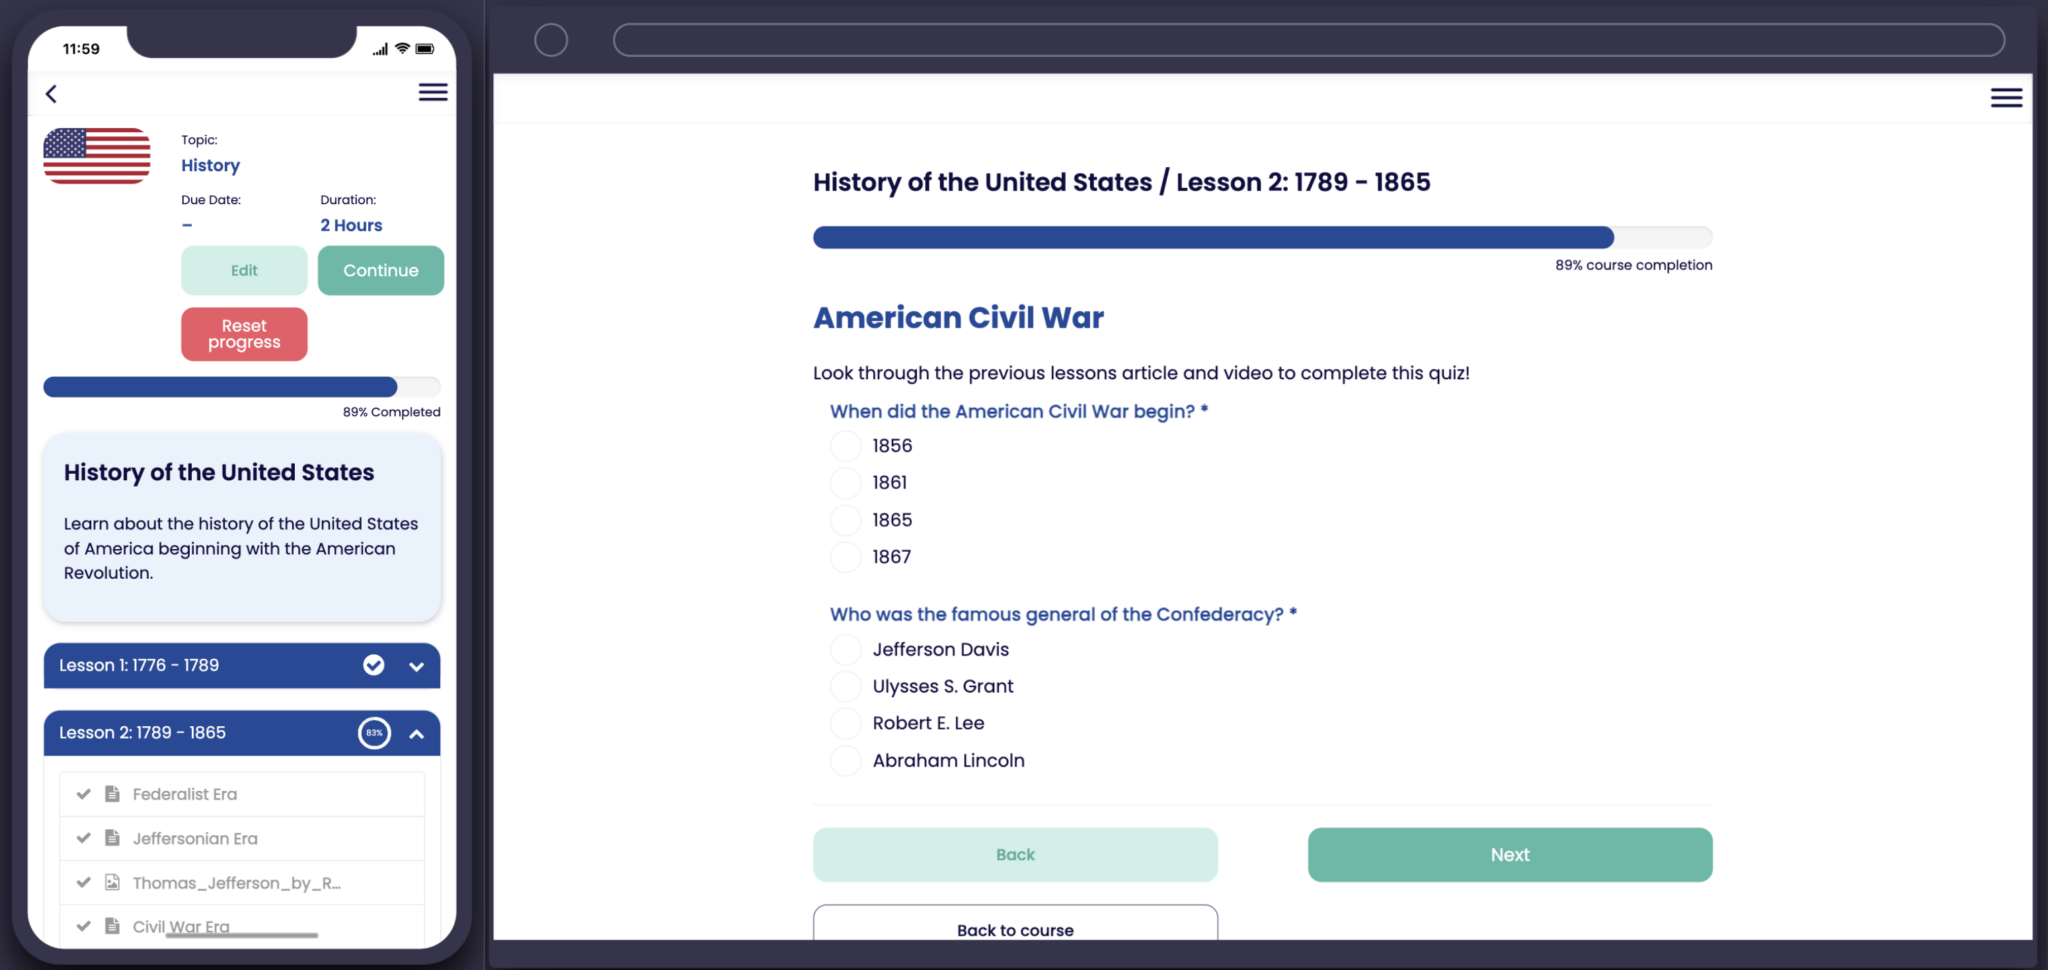Click the checkmark beside Federalist Era
2048x970 pixels.
[x=84, y=794]
